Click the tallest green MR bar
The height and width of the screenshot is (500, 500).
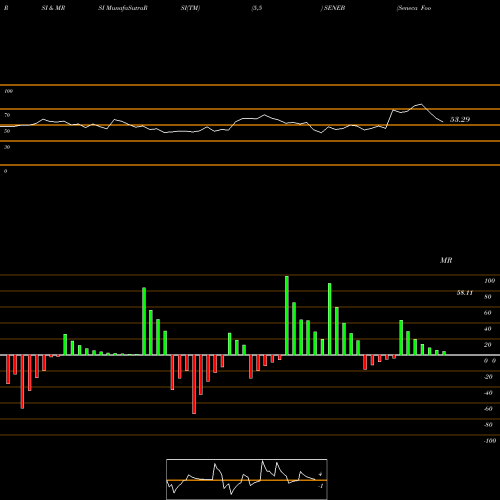(287, 315)
